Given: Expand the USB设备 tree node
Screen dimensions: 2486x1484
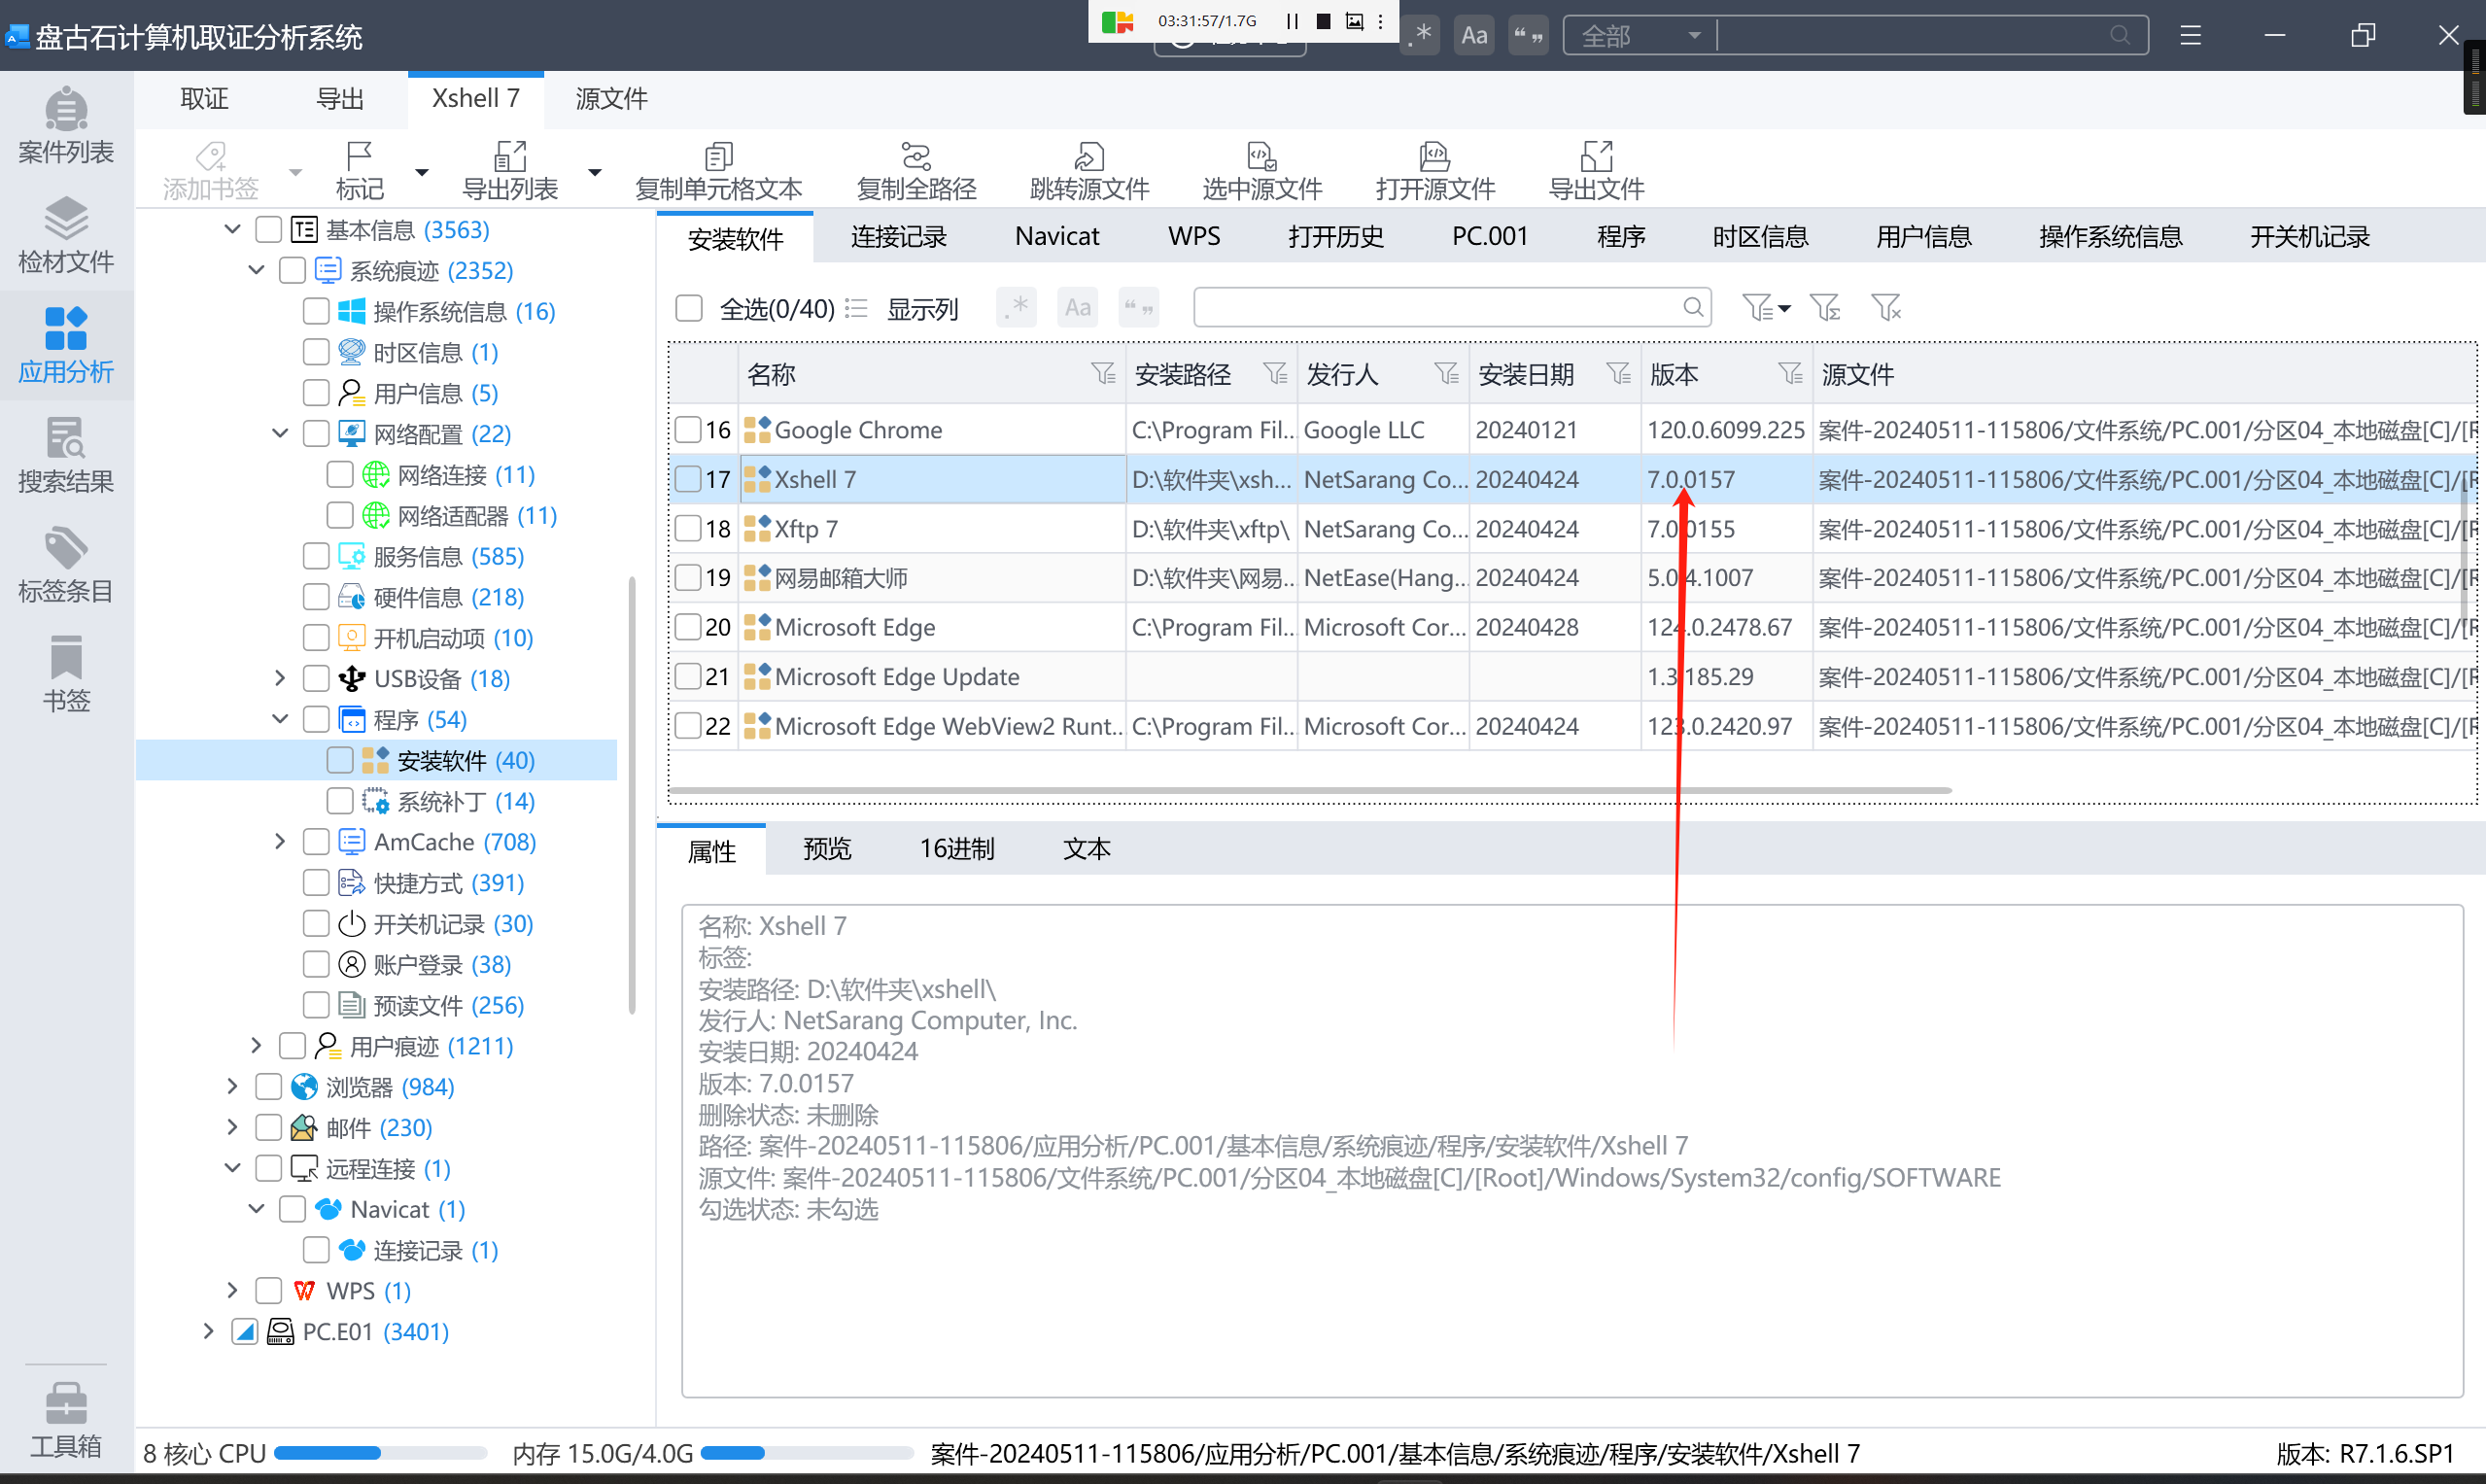Looking at the screenshot, I should click(280, 679).
